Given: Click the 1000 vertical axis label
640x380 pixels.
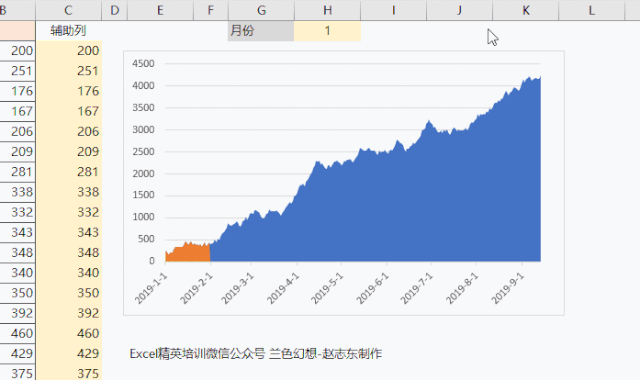Looking at the screenshot, I should [x=143, y=217].
